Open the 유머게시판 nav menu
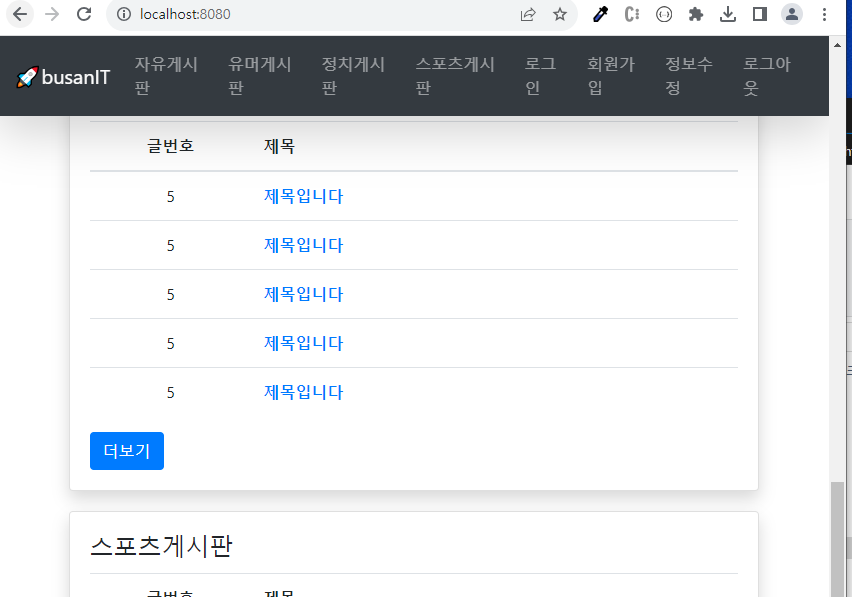 (x=260, y=76)
